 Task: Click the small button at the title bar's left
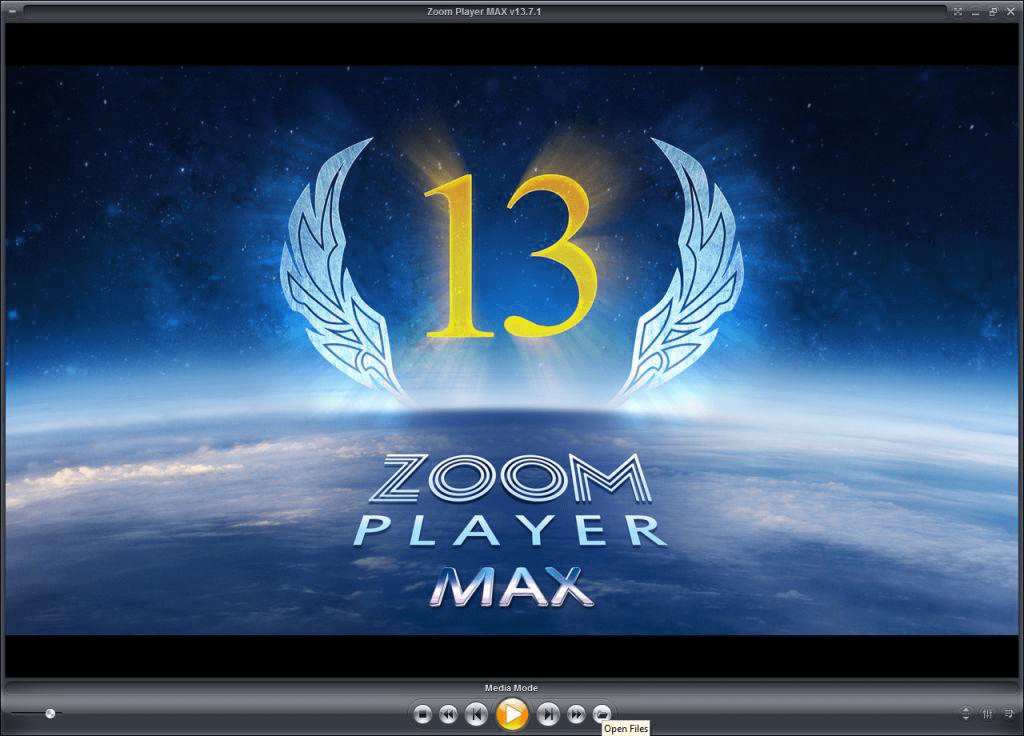point(14,11)
